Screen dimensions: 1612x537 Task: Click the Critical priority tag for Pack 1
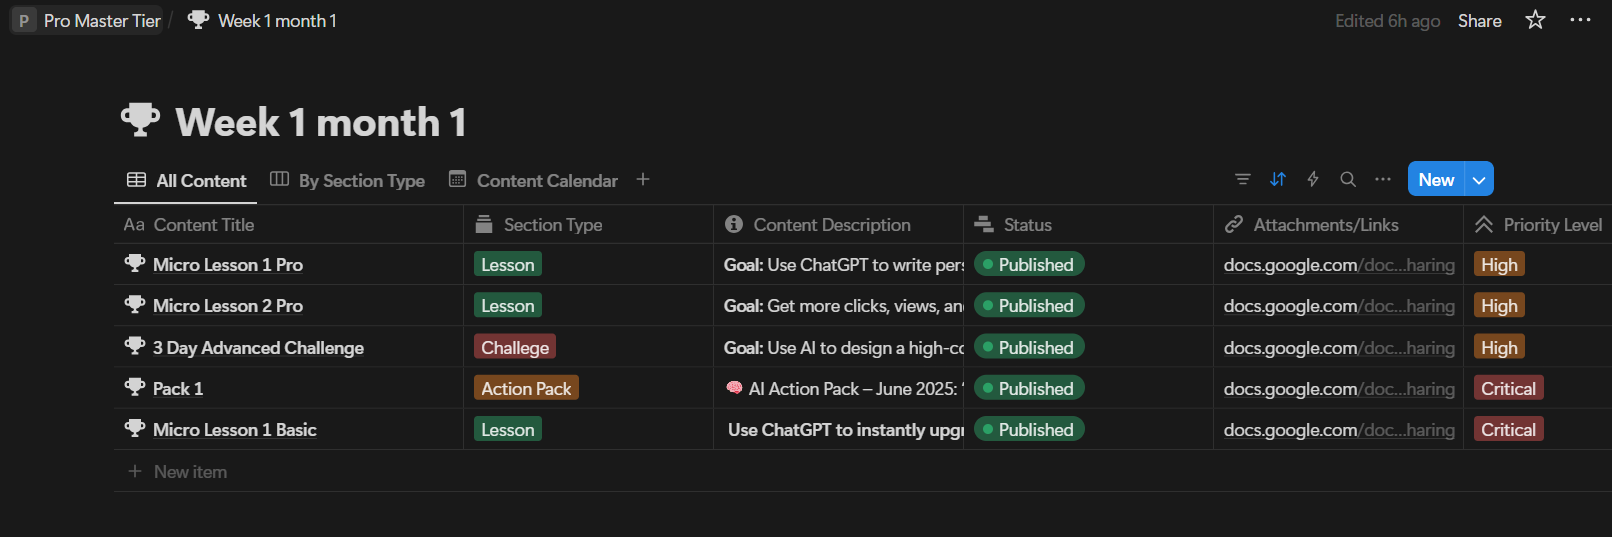coord(1508,389)
